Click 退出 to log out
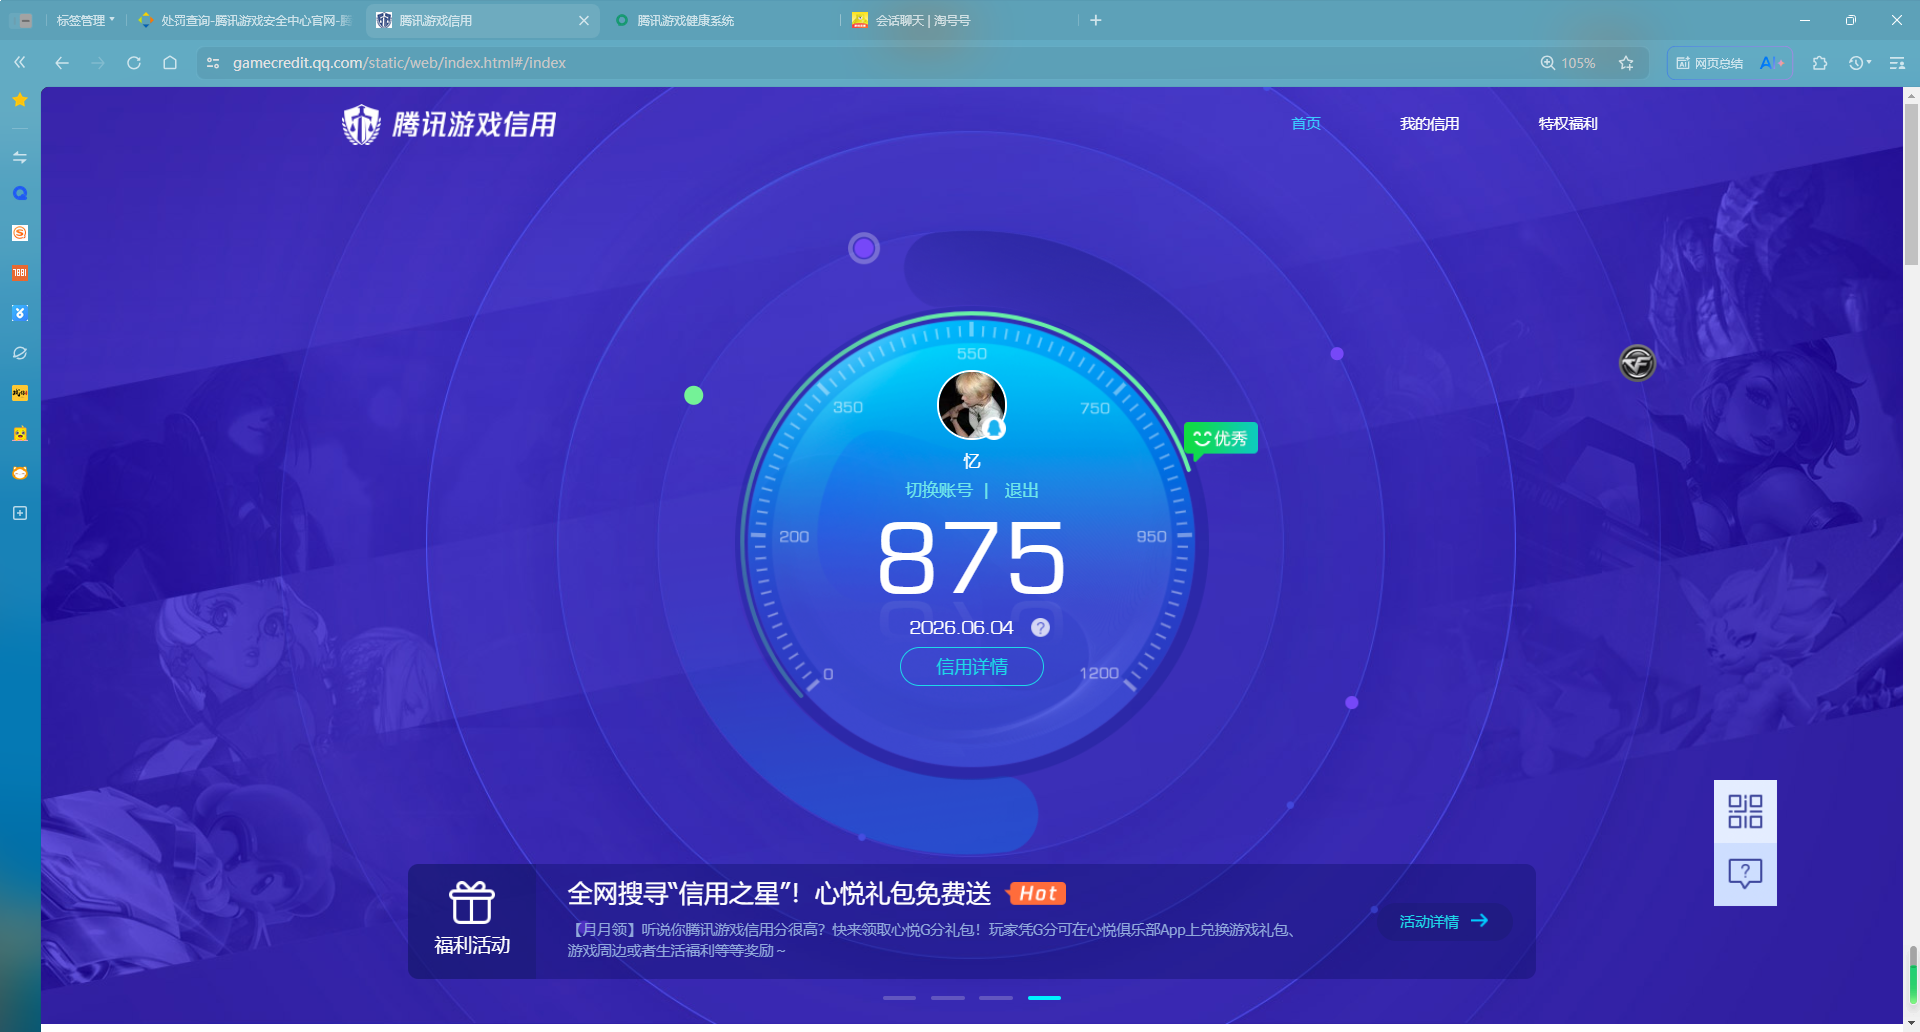 point(1022,490)
